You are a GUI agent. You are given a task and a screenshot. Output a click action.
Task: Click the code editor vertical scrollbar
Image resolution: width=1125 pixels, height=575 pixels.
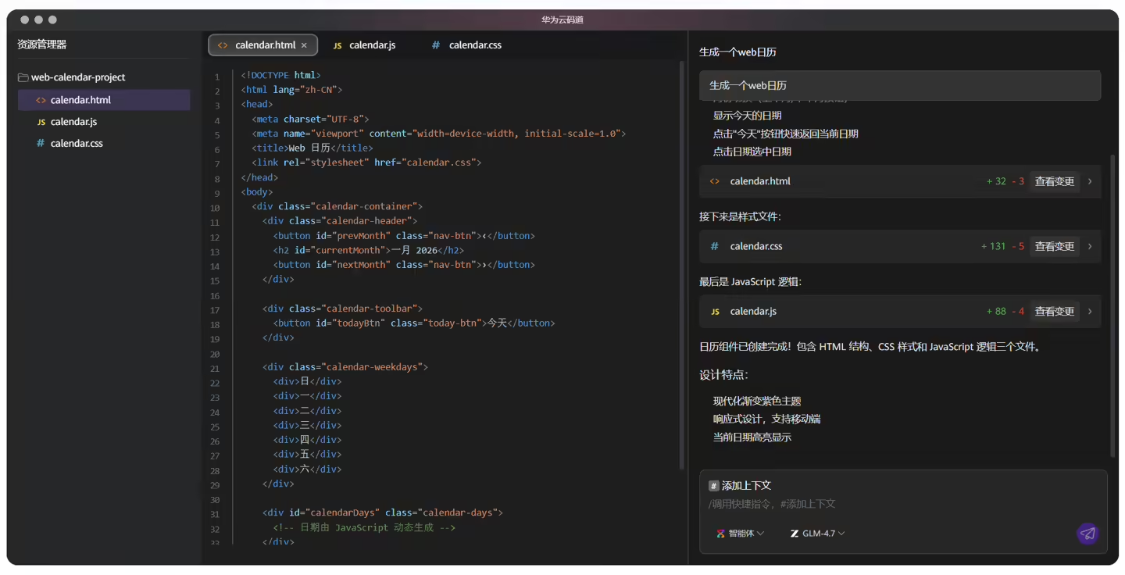[x=682, y=266]
